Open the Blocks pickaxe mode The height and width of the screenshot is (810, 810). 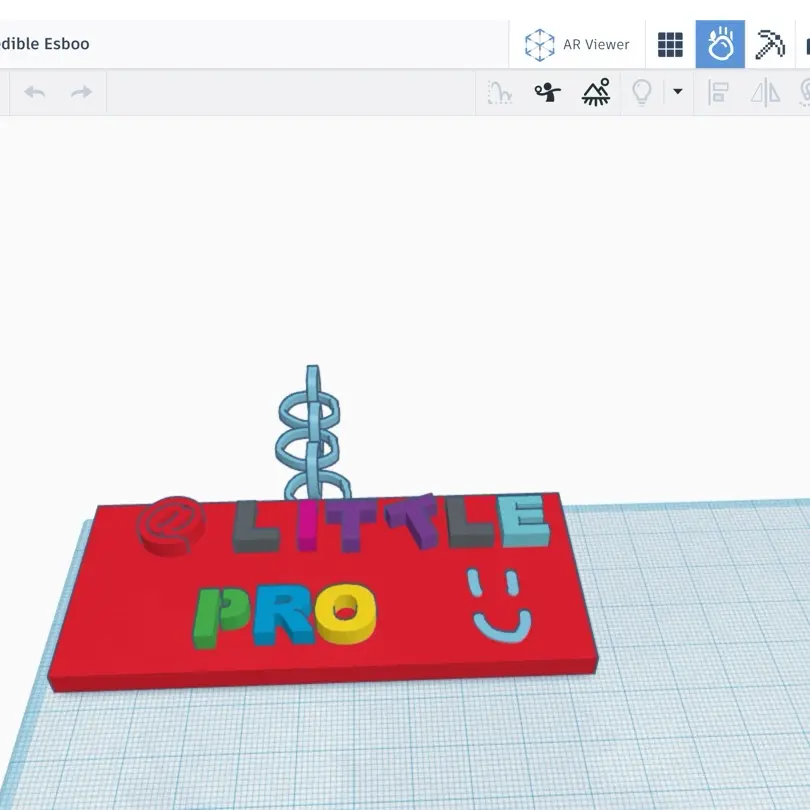tap(770, 44)
